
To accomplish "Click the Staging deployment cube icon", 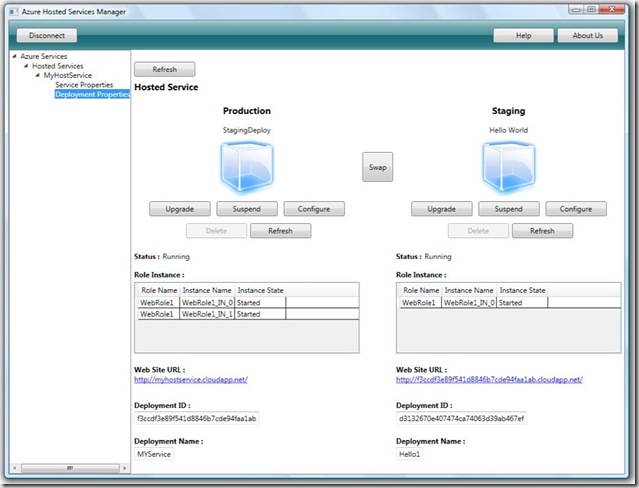I will (508, 166).
